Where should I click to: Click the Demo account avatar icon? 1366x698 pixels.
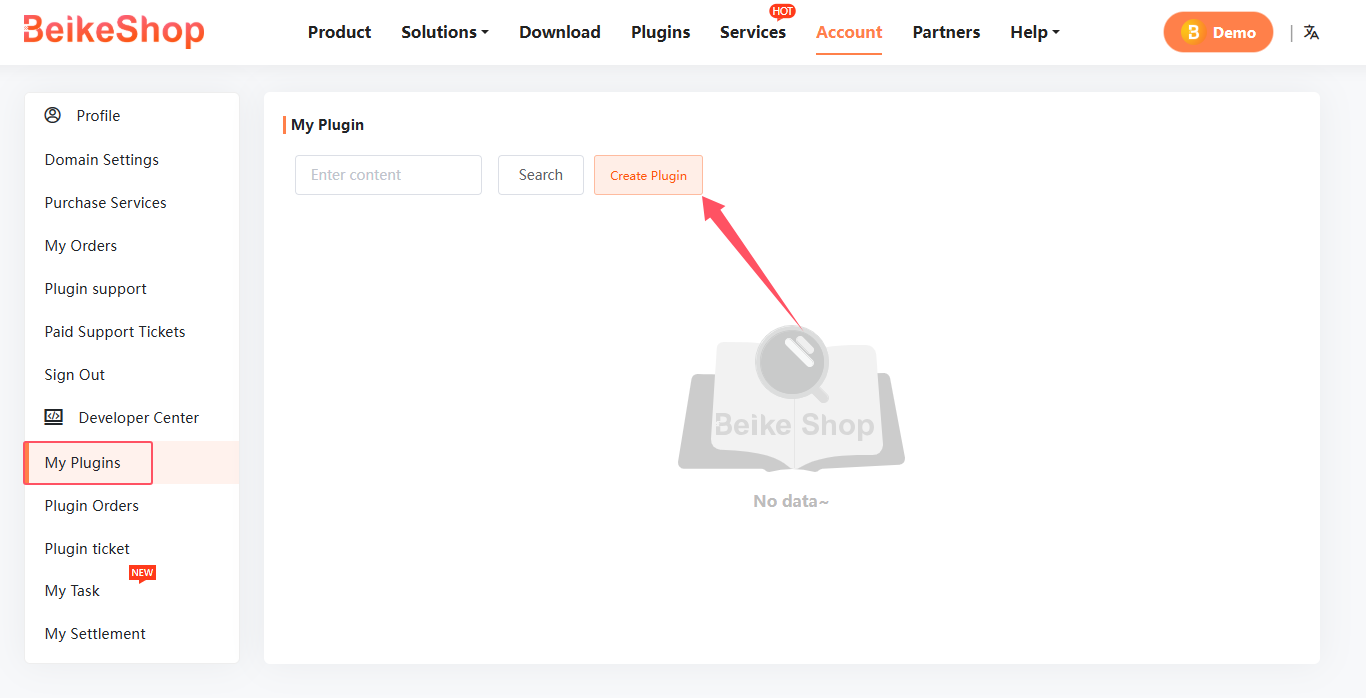(1191, 32)
